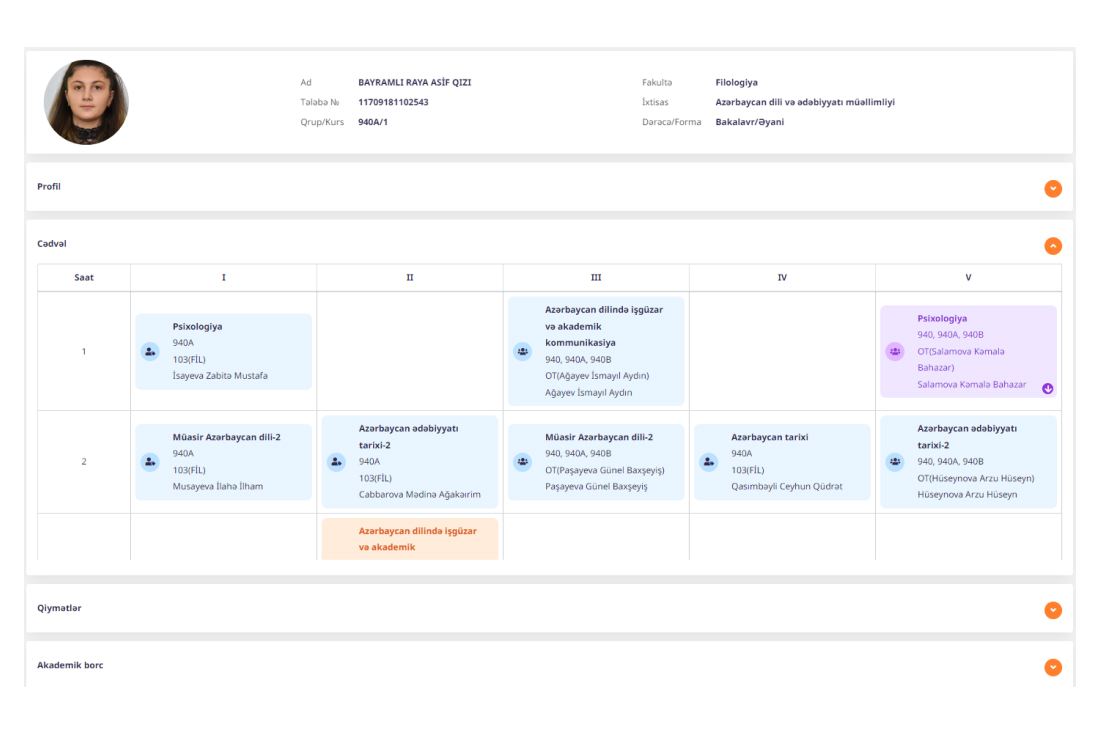The height and width of the screenshot is (734, 1100).
Task: Click group icon in Friday Psixologiya card
Action: click(895, 351)
